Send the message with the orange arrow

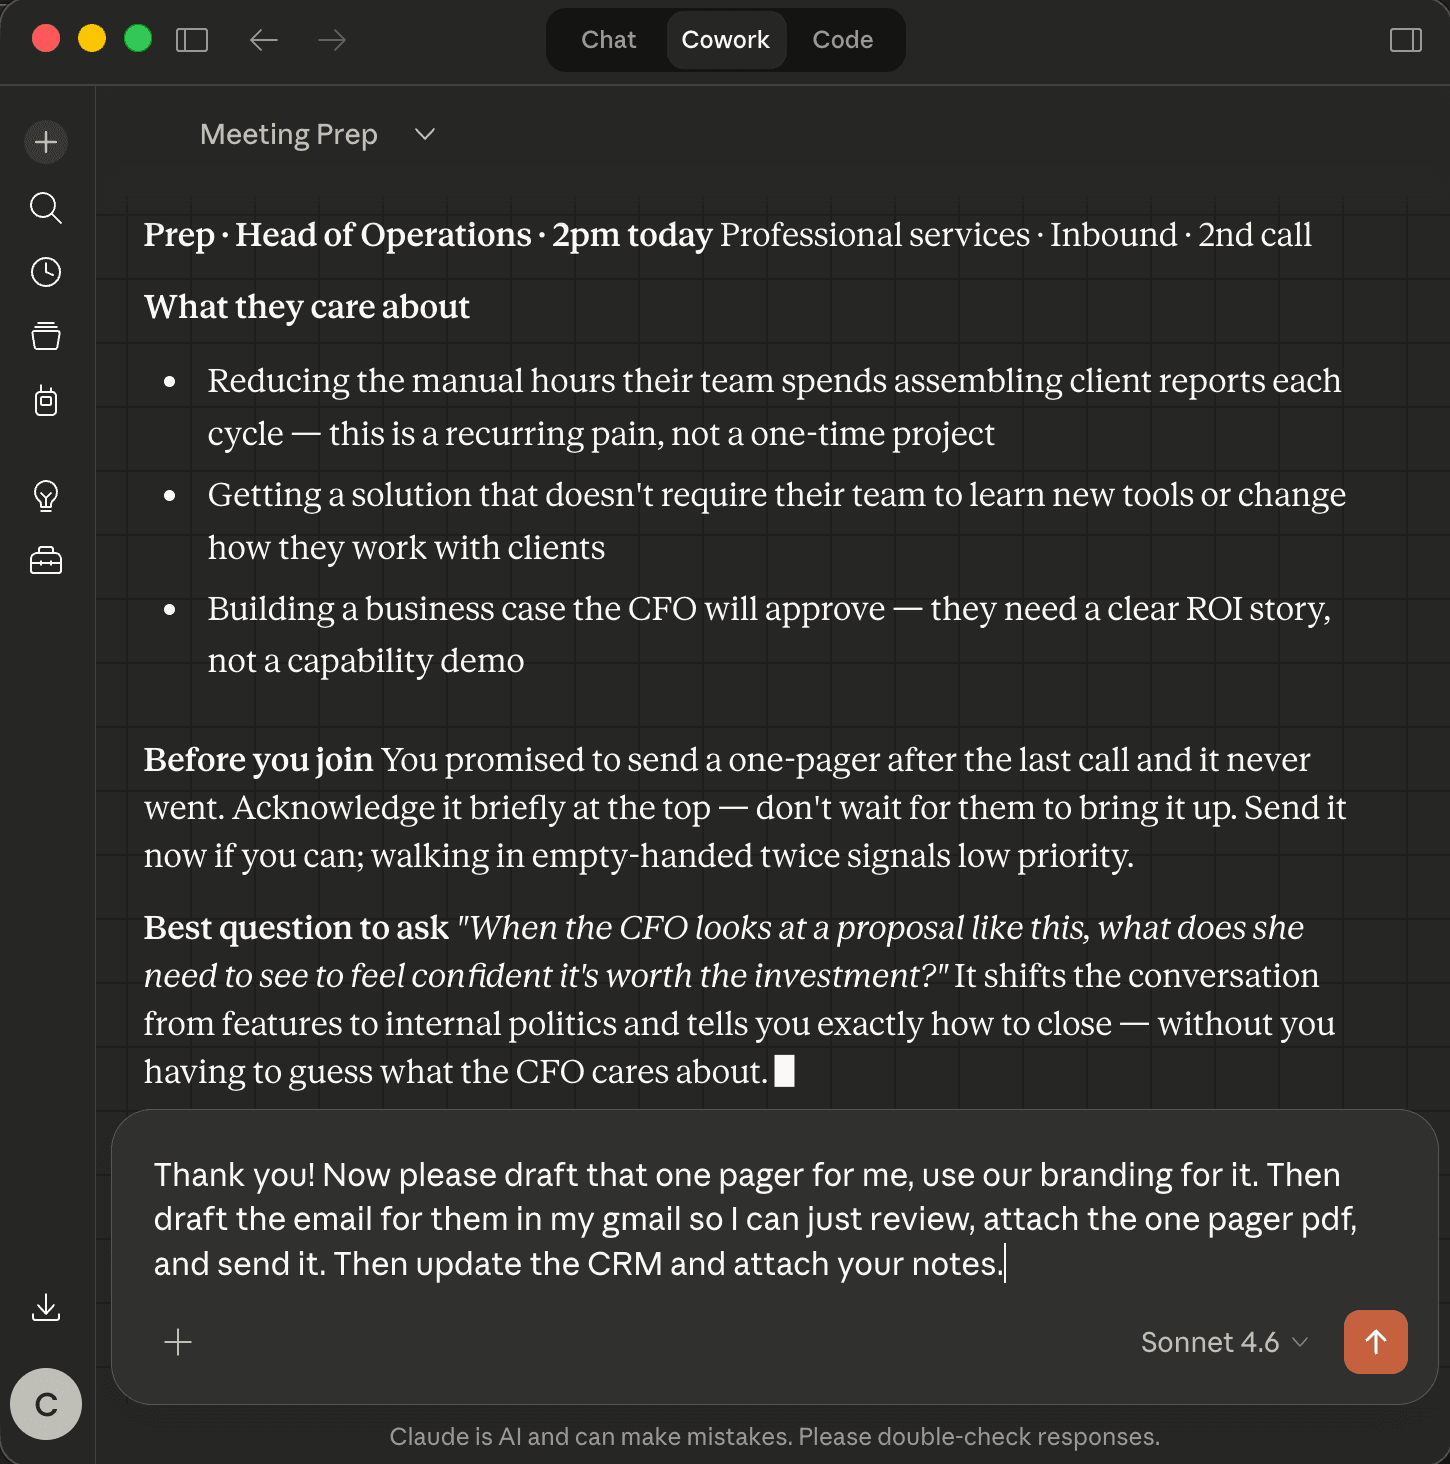coord(1375,1342)
